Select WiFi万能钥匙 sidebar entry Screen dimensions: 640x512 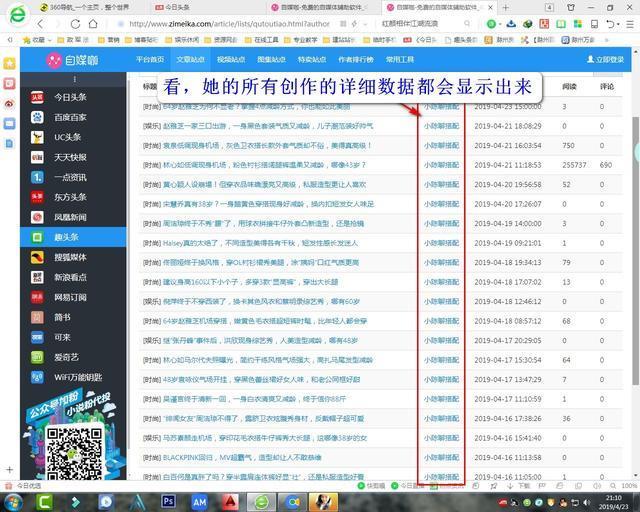[77, 377]
